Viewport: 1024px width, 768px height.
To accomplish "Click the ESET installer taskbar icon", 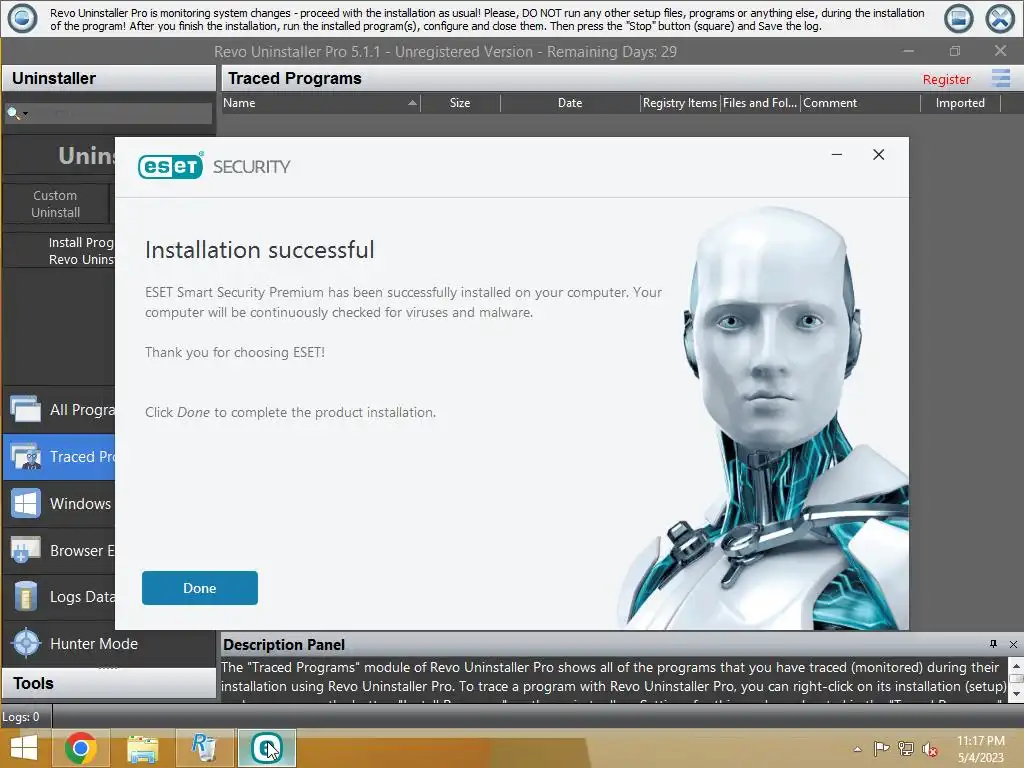I will (266, 748).
